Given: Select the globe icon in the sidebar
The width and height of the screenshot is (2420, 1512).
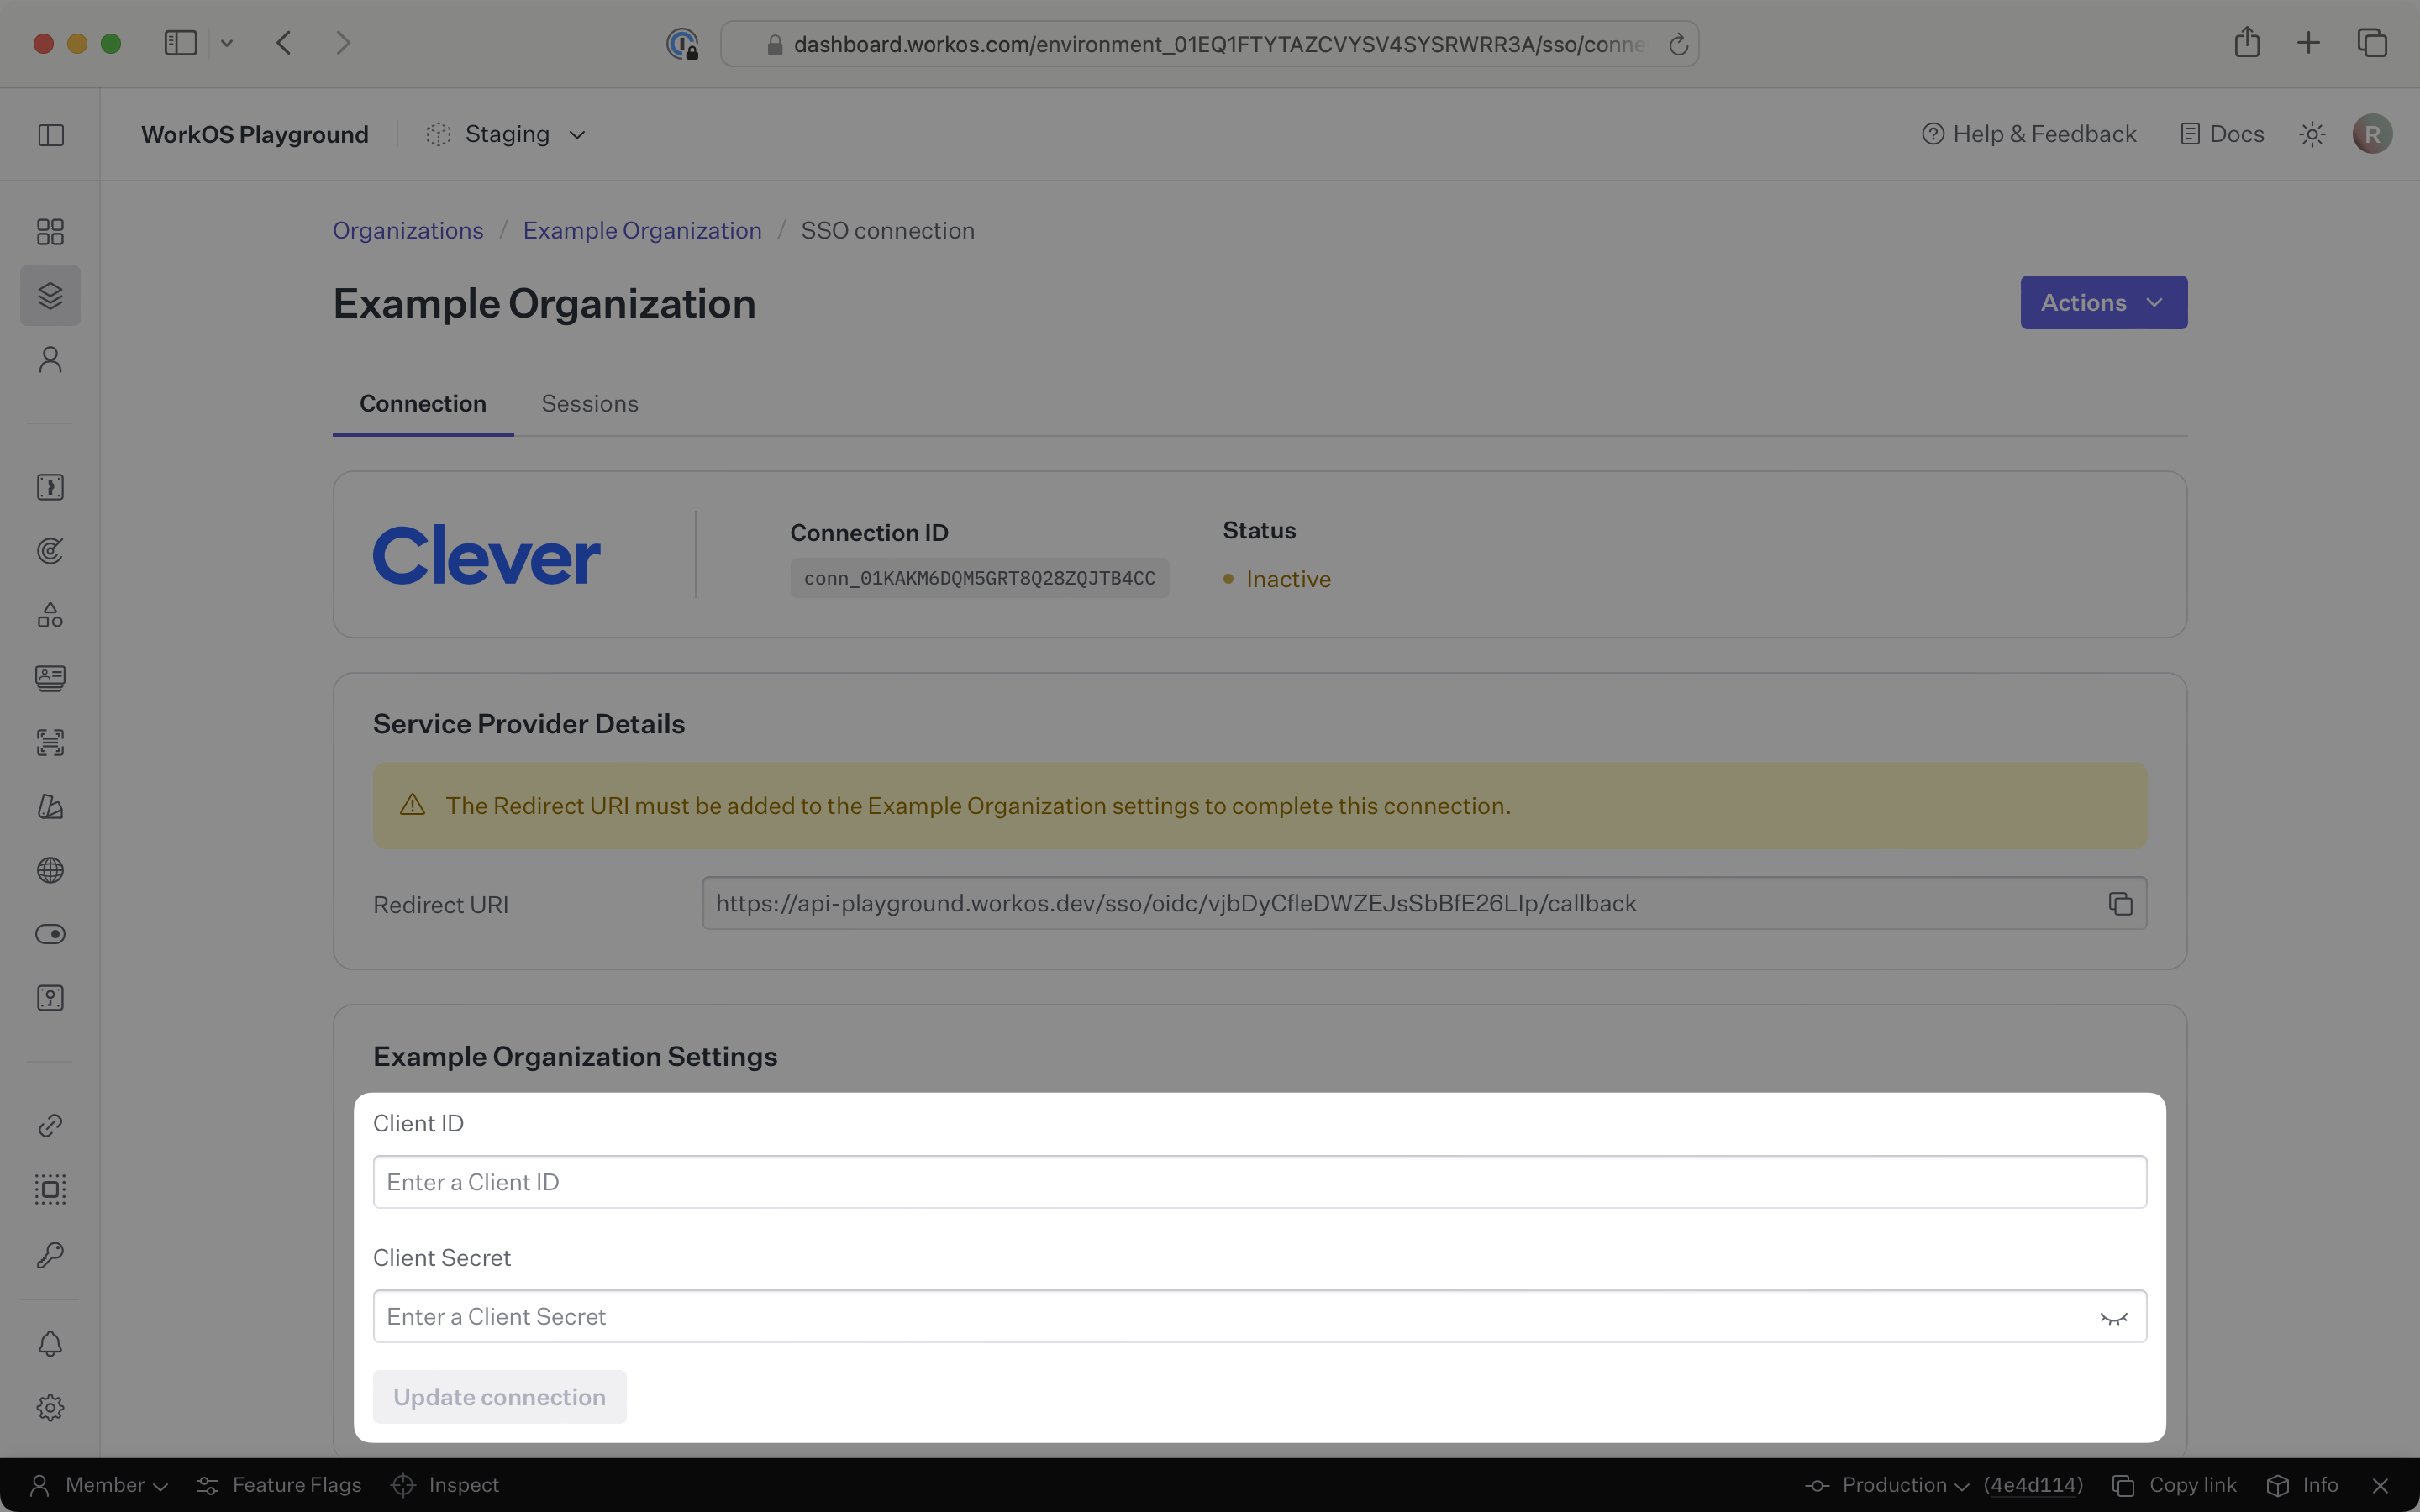Looking at the screenshot, I should [49, 870].
